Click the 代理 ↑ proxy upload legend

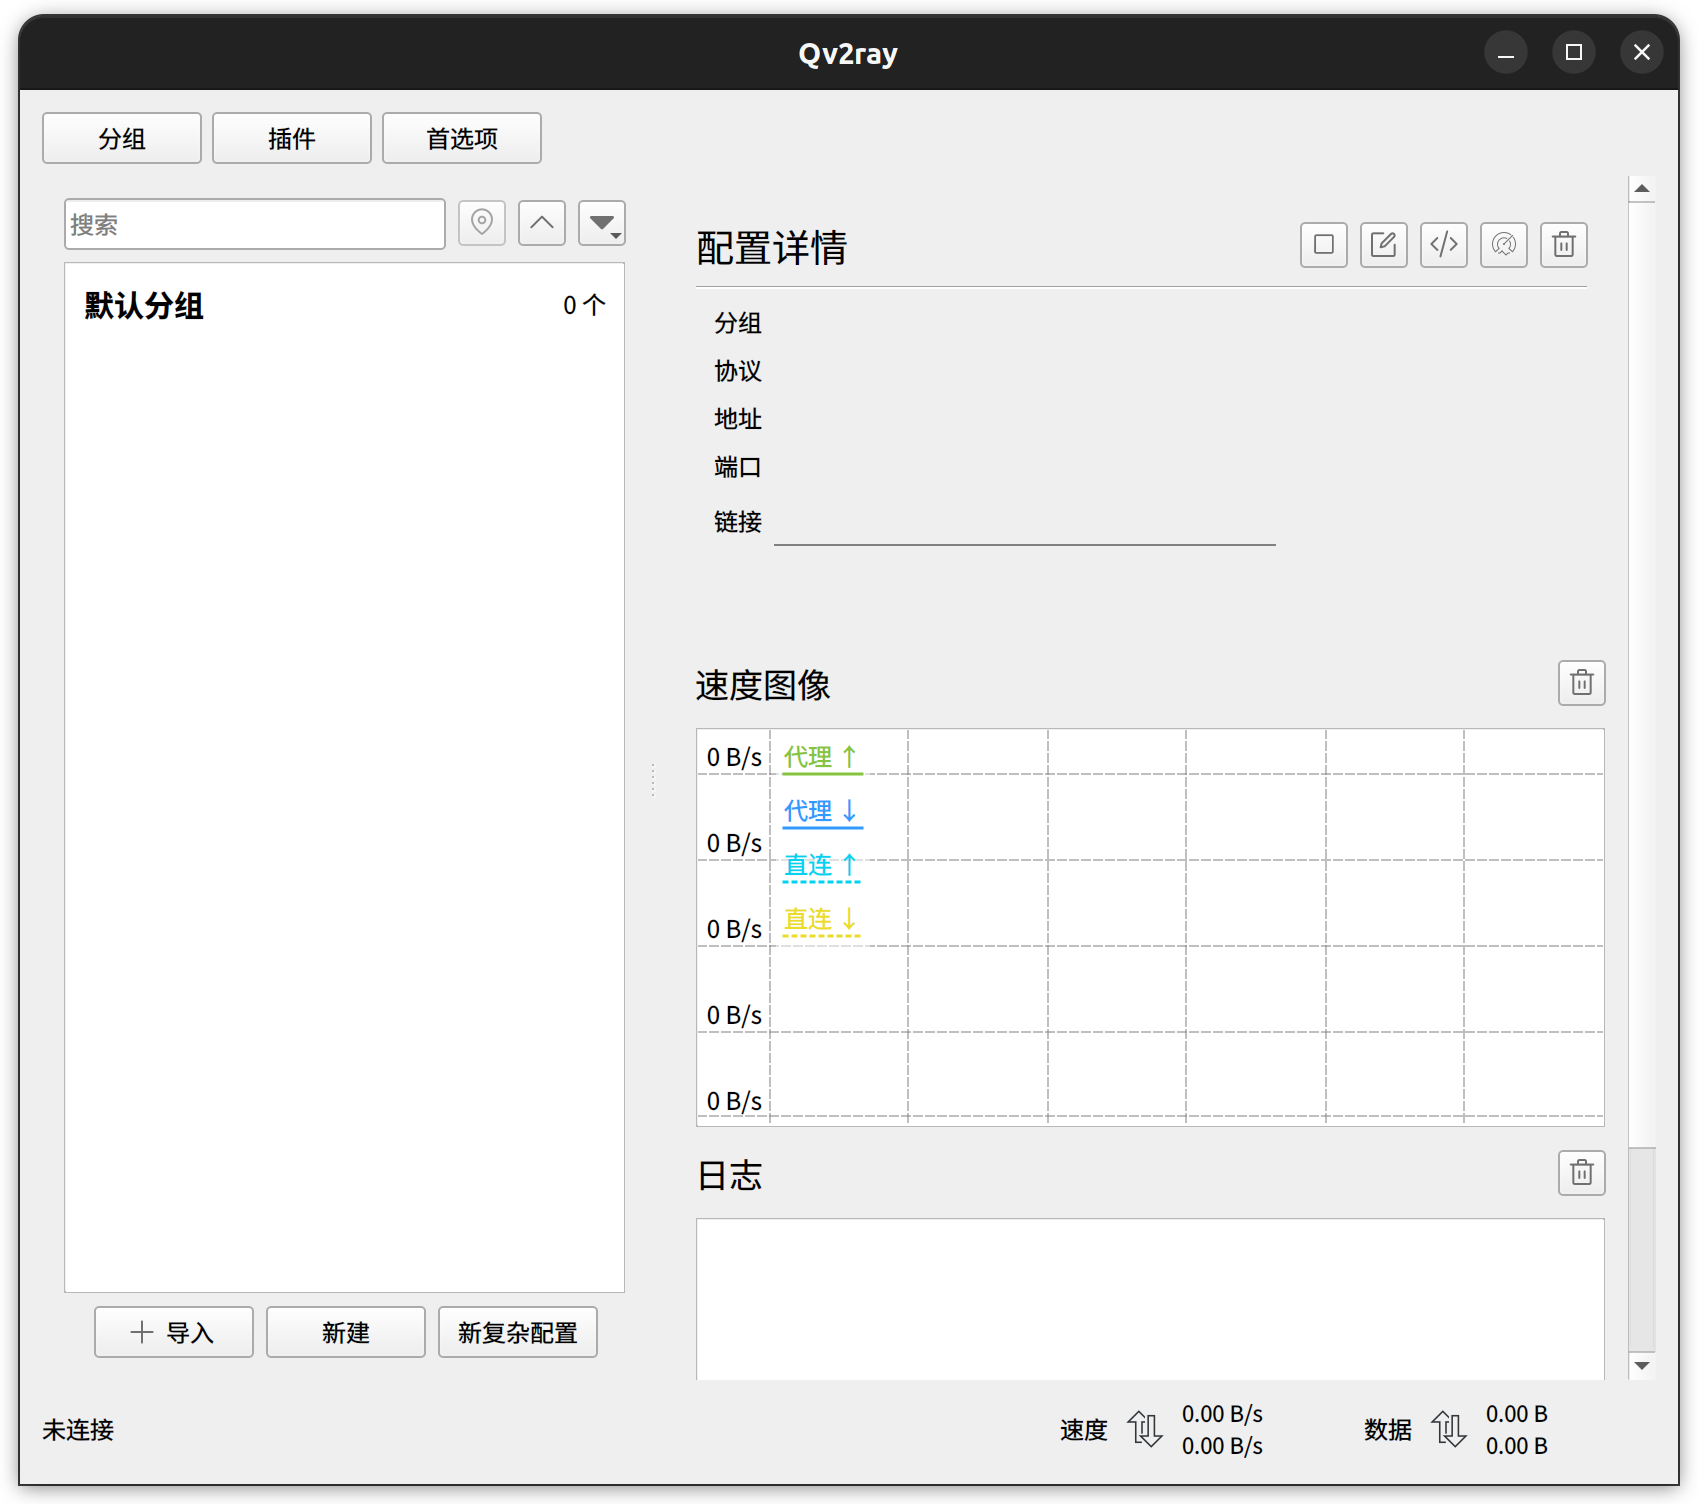(821, 758)
